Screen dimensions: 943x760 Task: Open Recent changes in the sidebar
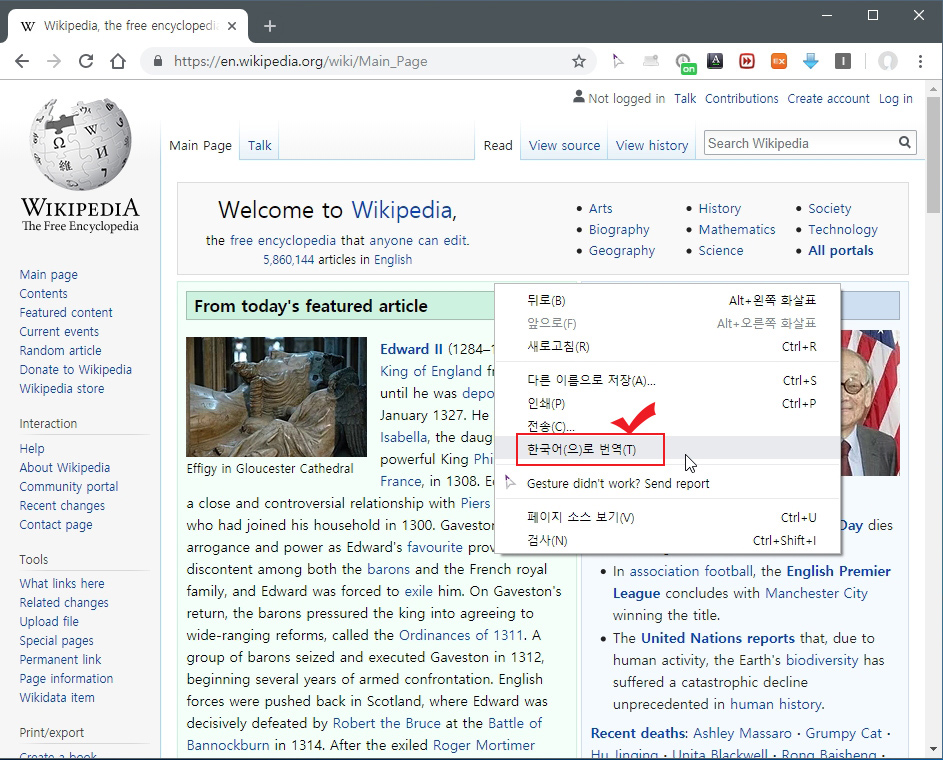[62, 506]
